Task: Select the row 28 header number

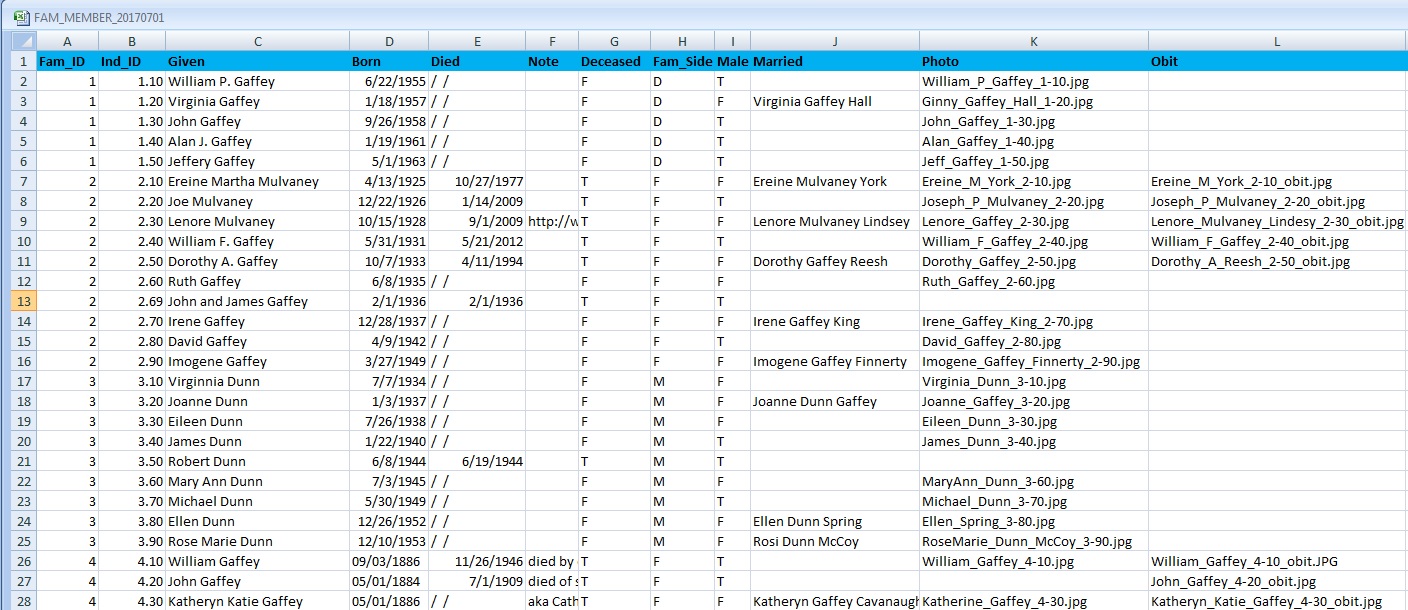Action: tap(23, 601)
